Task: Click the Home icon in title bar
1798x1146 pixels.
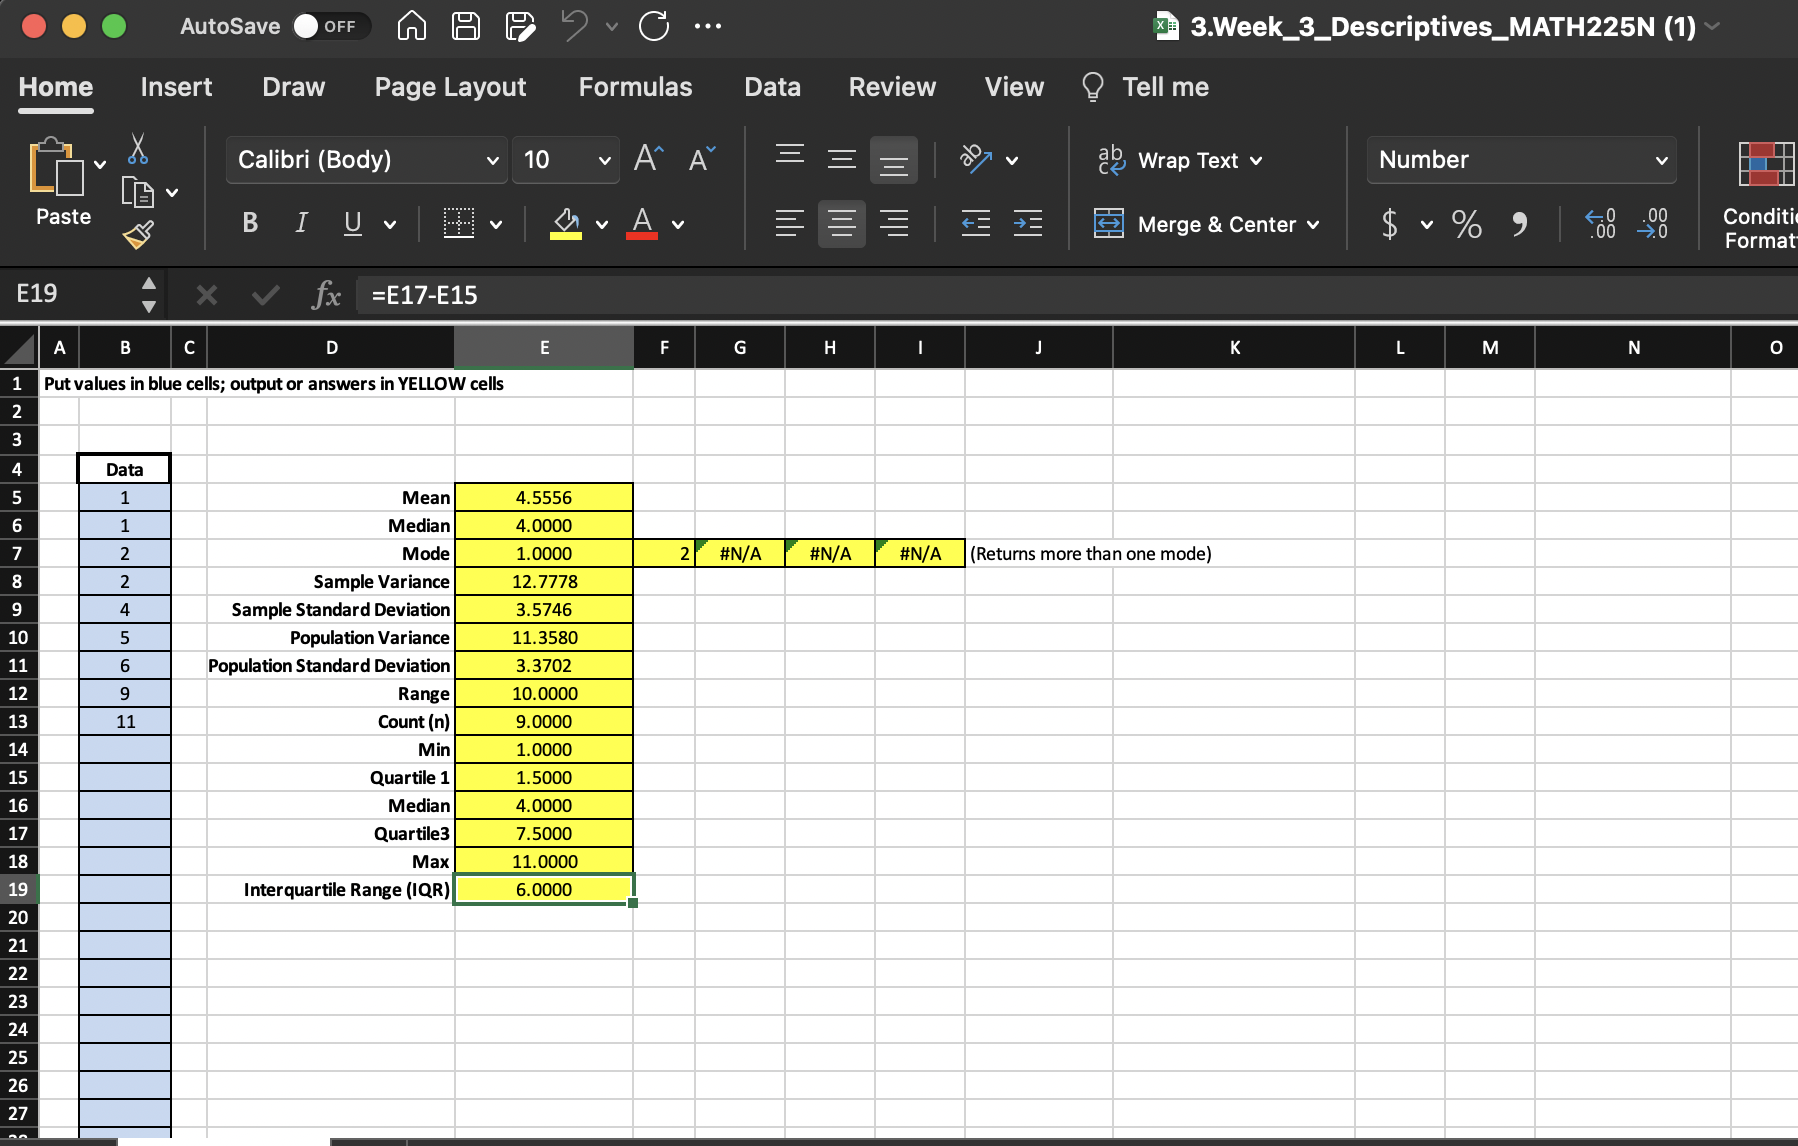Action: 411,26
